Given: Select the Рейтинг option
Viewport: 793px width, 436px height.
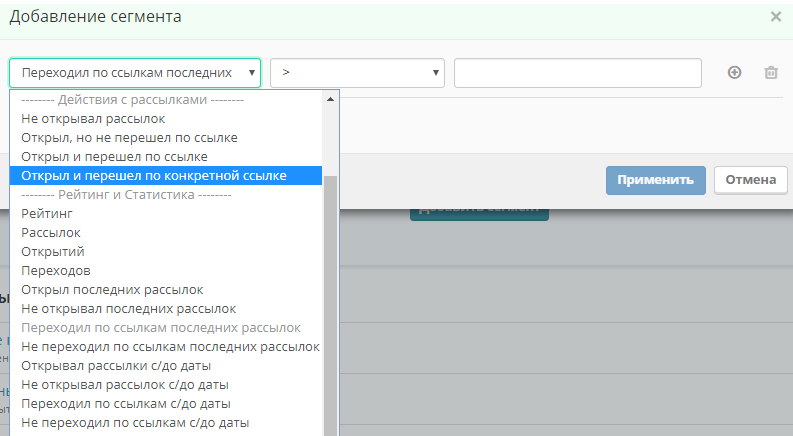Looking at the screenshot, I should pos(166,213).
